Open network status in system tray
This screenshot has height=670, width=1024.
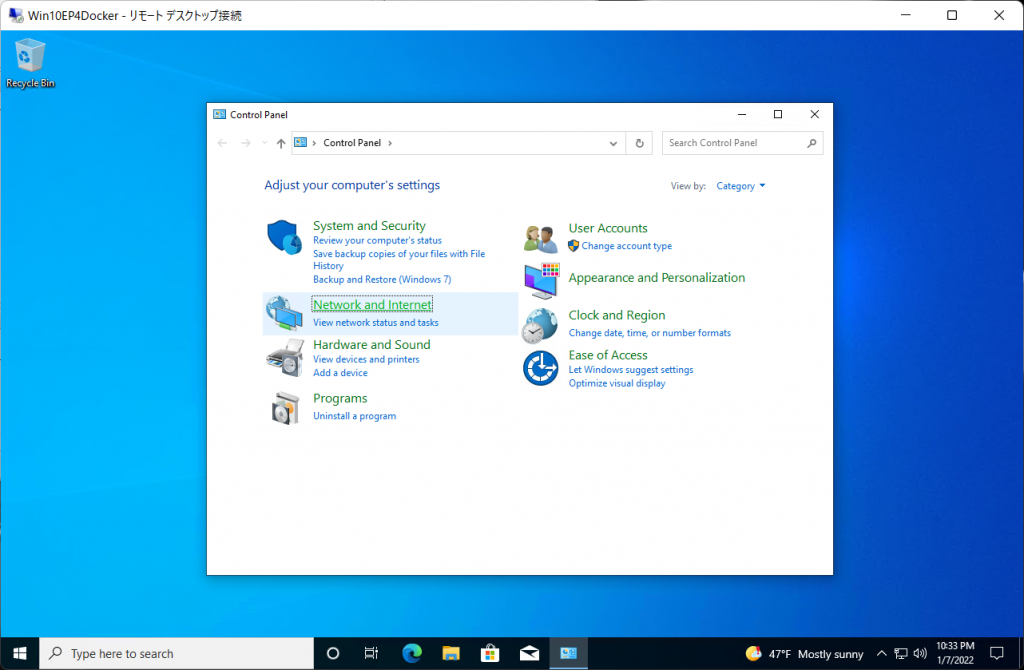[x=901, y=653]
